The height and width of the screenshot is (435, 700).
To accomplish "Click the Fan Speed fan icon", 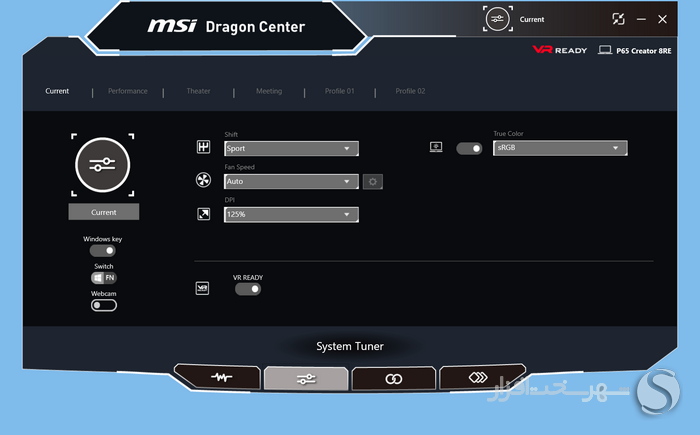I will 204,180.
